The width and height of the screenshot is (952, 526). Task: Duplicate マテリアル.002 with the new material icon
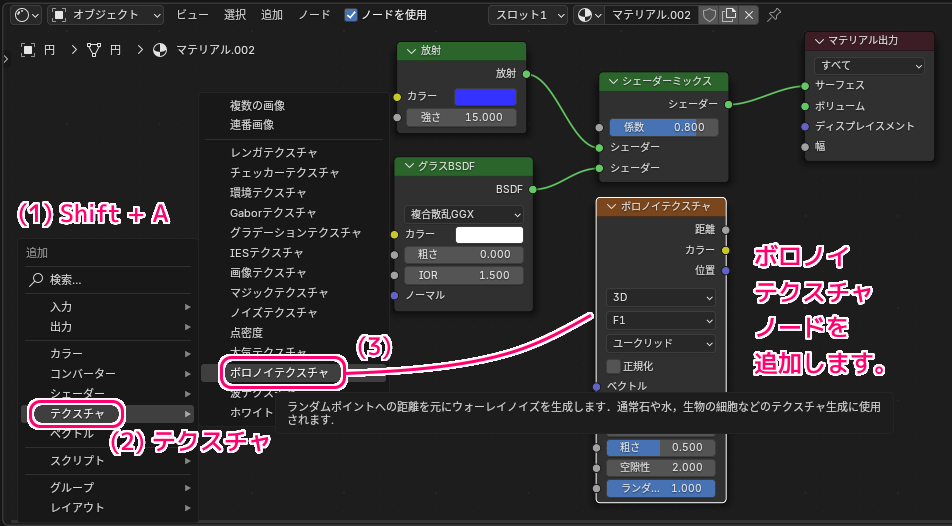[x=729, y=15]
